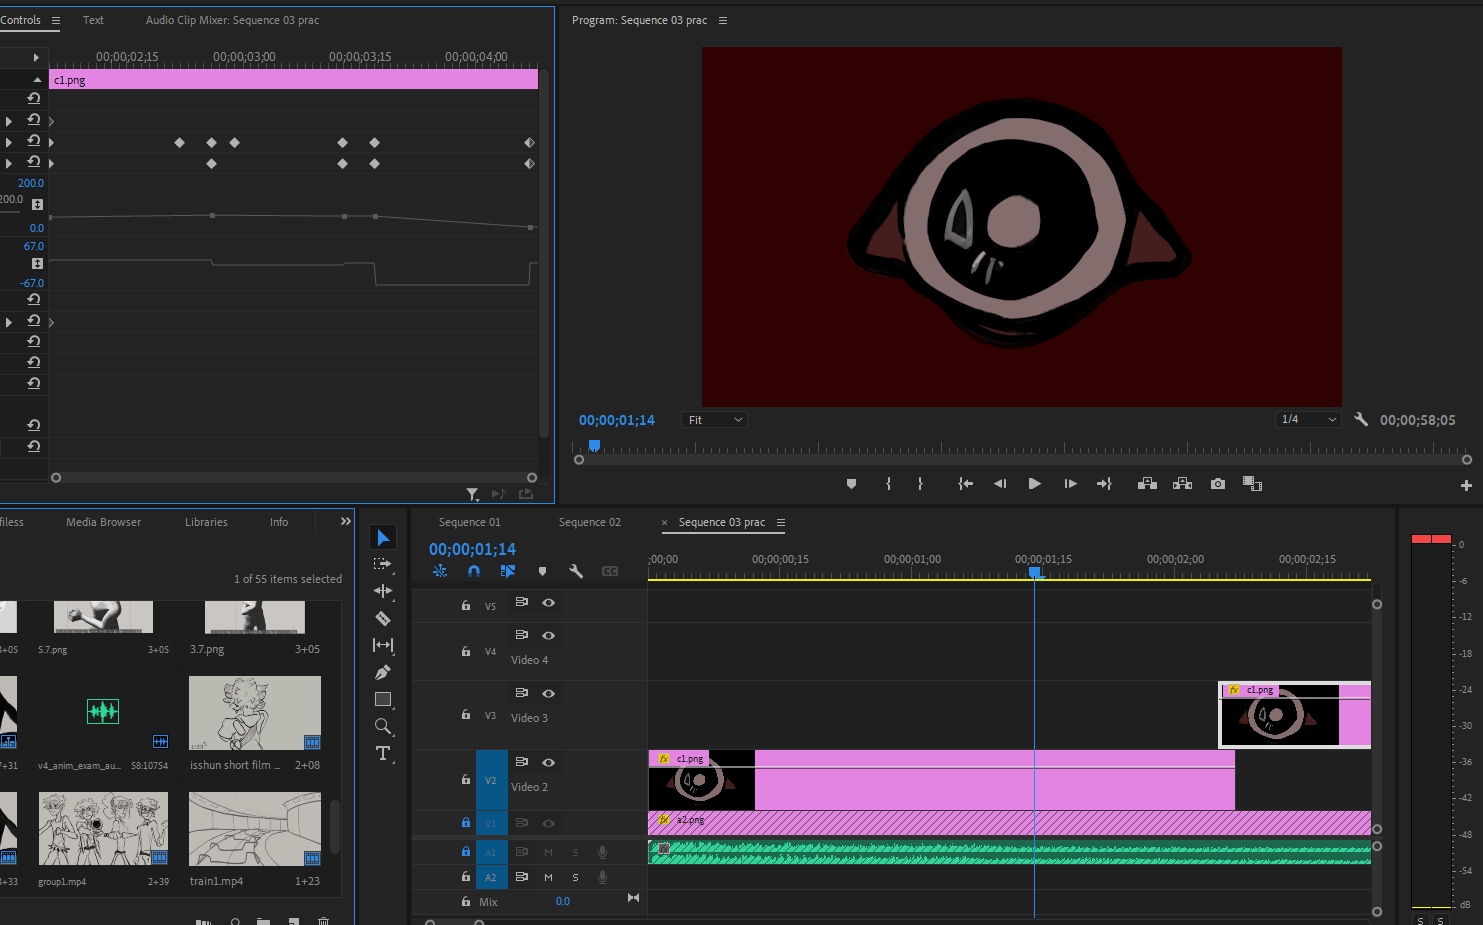Screen dimensions: 1483x925
Task: Open Effect Controls panel menu
Action: [x=56, y=20]
